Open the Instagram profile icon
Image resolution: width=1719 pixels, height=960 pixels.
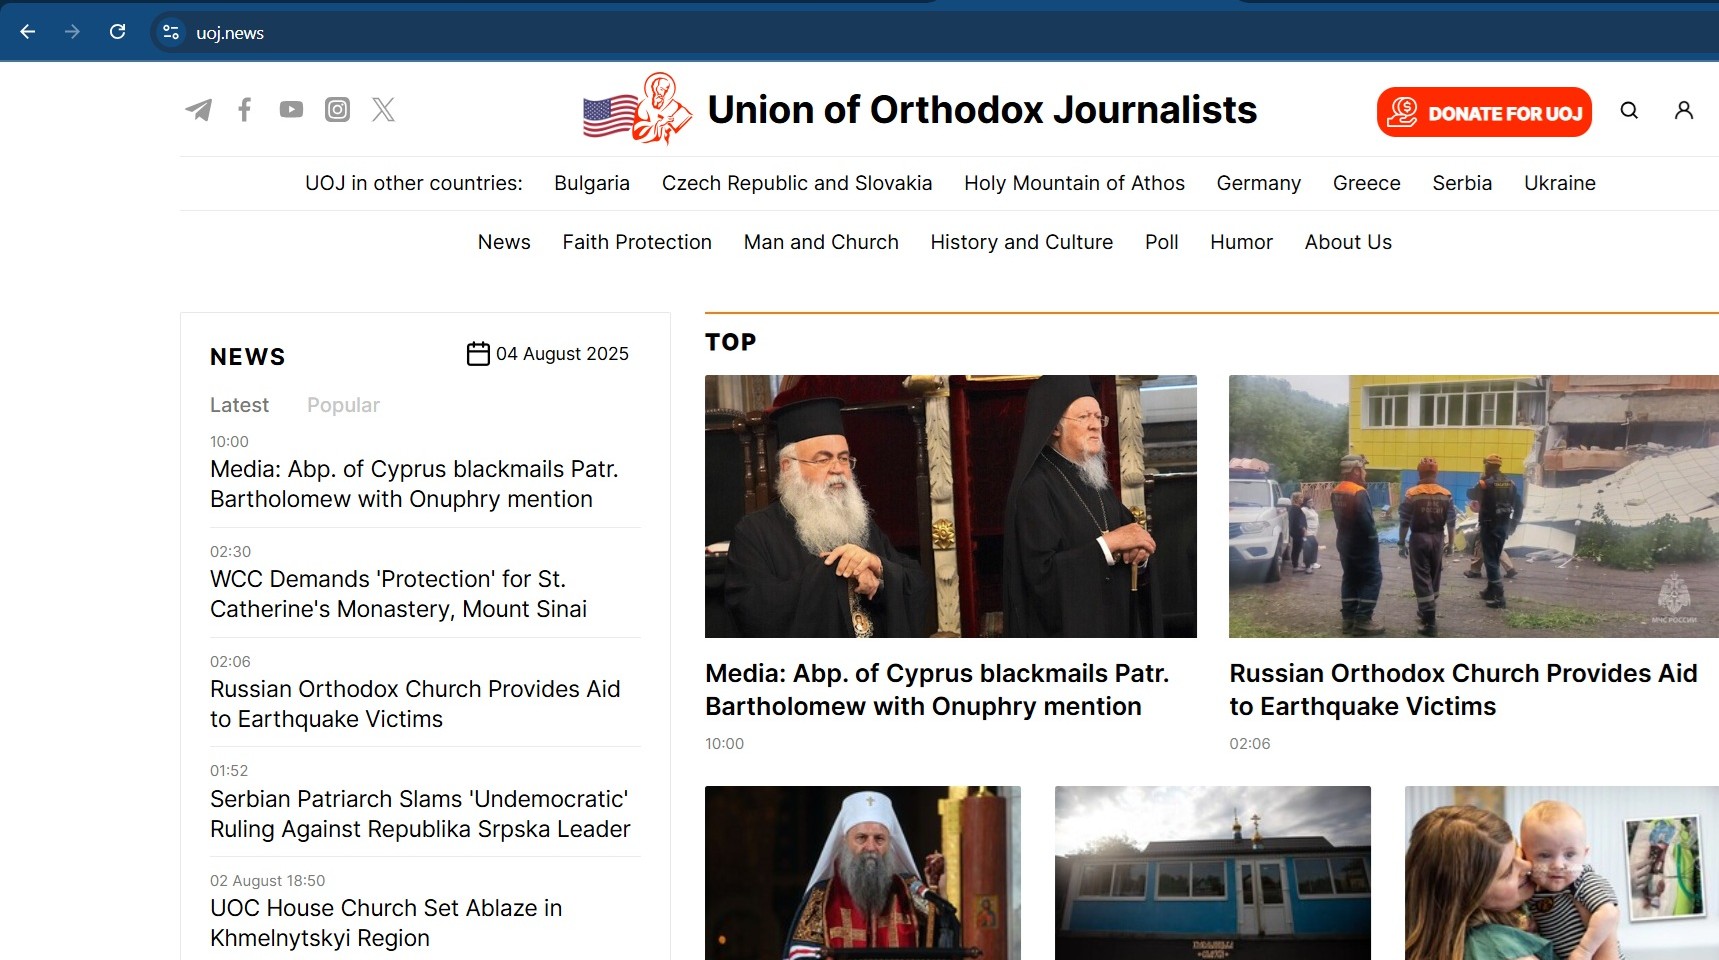tap(338, 109)
